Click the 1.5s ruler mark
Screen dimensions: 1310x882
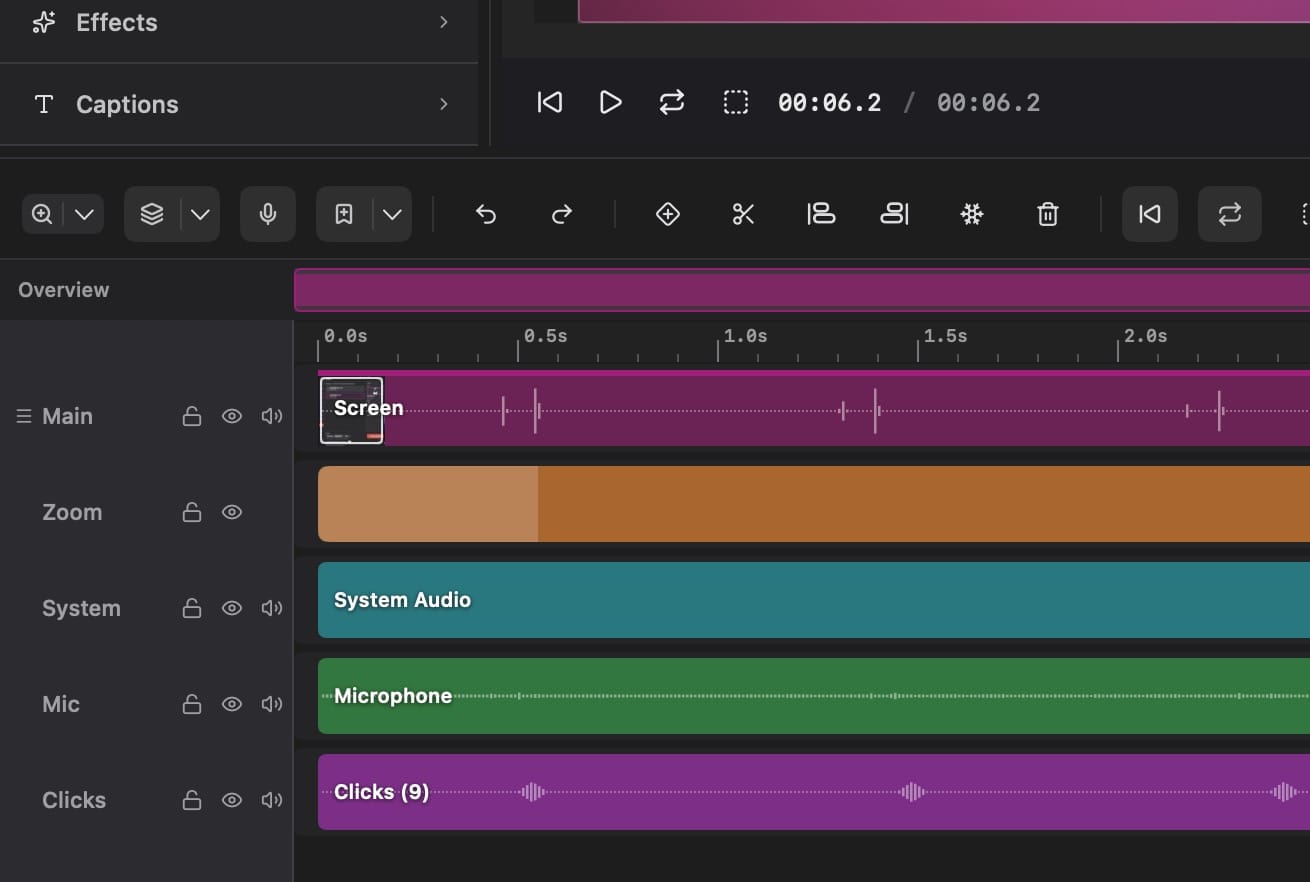click(x=945, y=336)
